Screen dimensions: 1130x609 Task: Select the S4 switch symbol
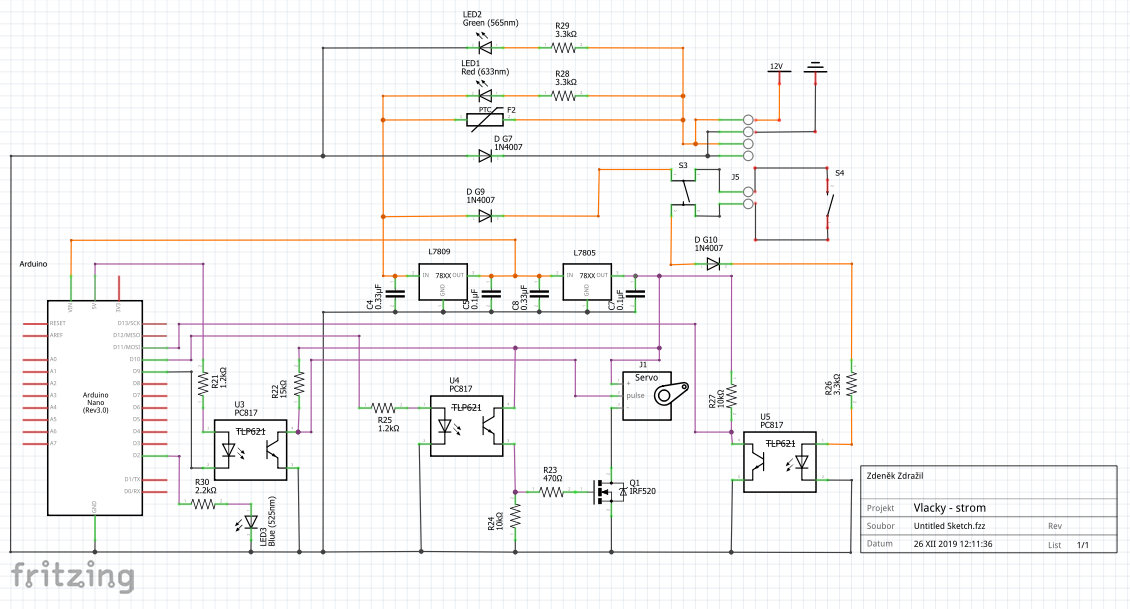(828, 205)
